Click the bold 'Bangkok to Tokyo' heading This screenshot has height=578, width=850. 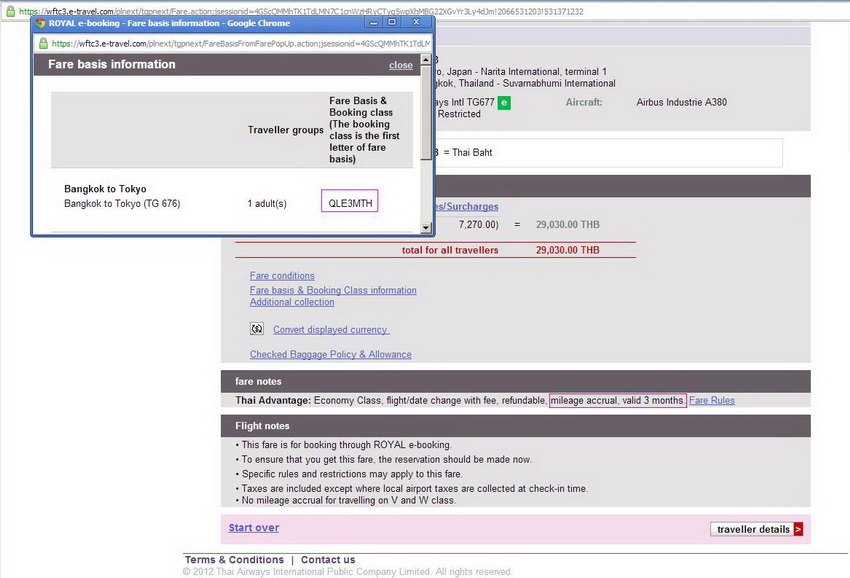tap(105, 189)
